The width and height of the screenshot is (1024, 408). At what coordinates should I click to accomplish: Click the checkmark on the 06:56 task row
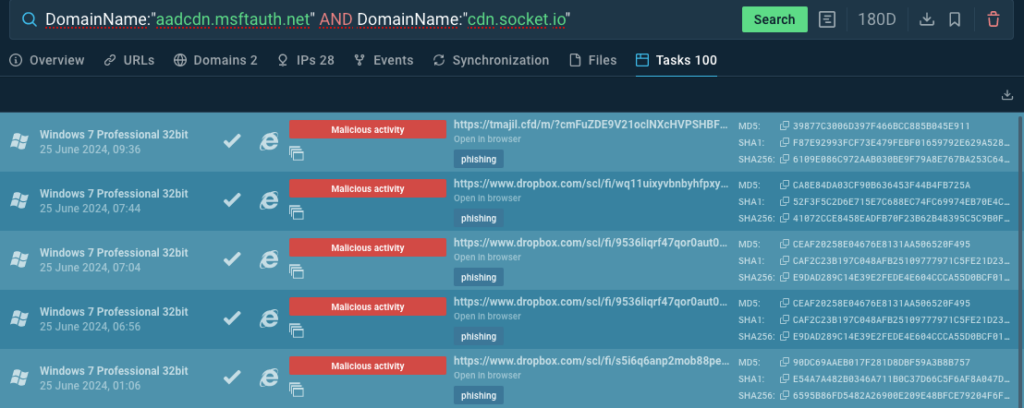(x=232, y=317)
